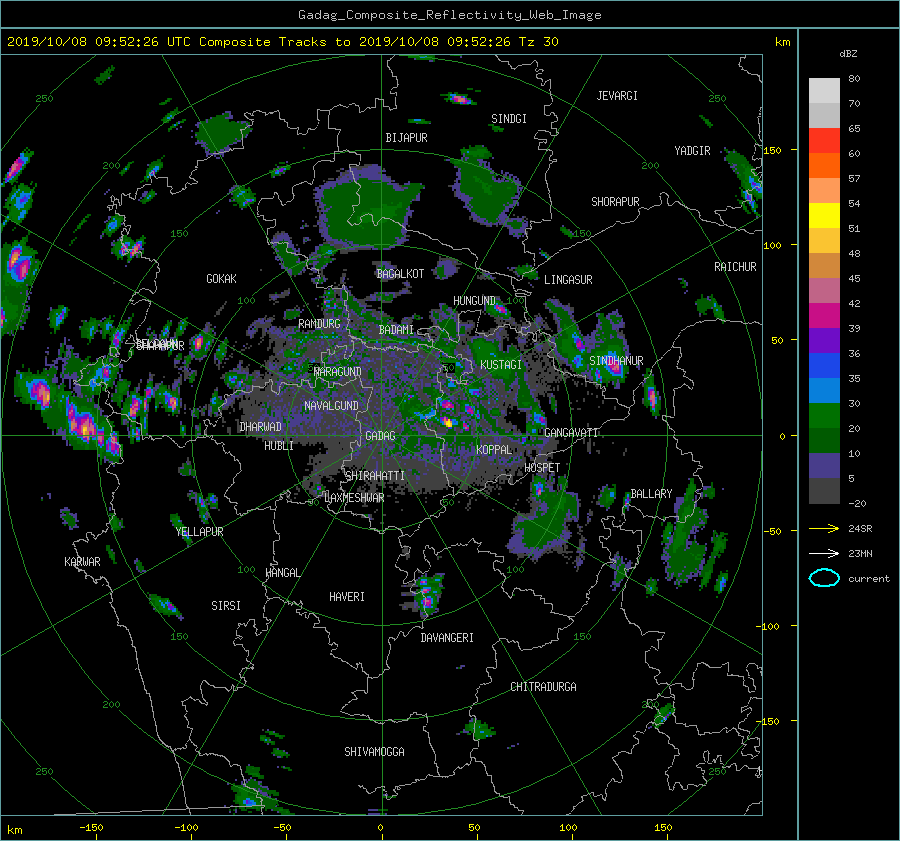The image size is (900, 841).
Task: Select the magenta 42 dBZ color swatch
Action: 824,316
